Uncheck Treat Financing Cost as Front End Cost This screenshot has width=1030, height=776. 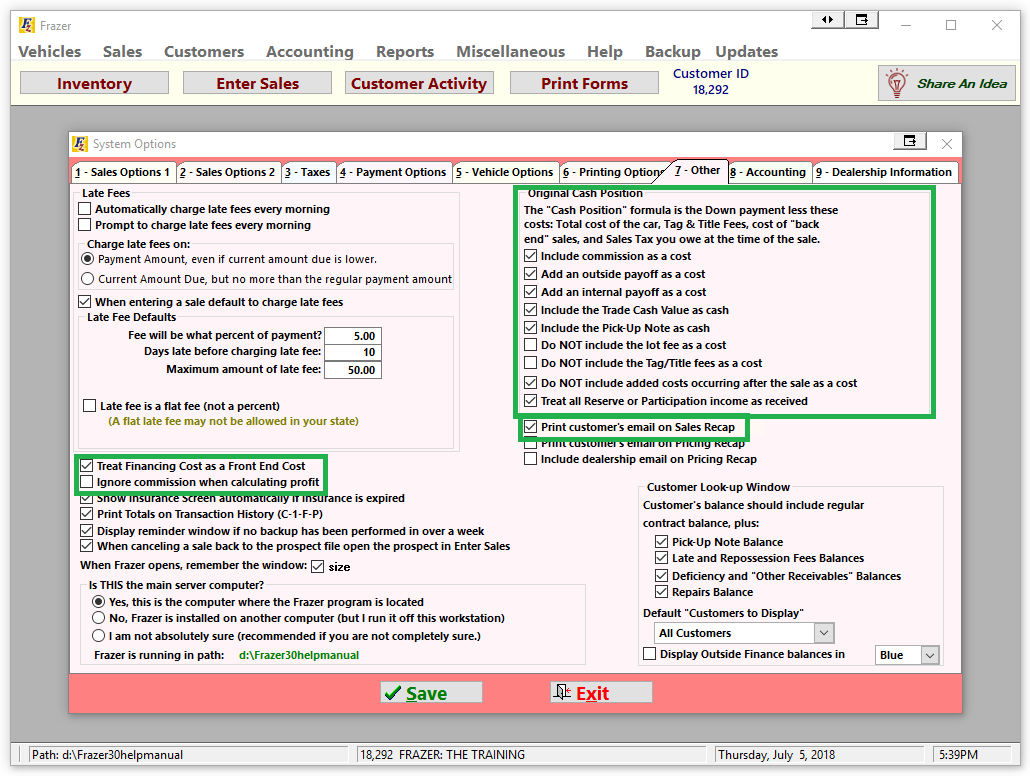(x=87, y=466)
